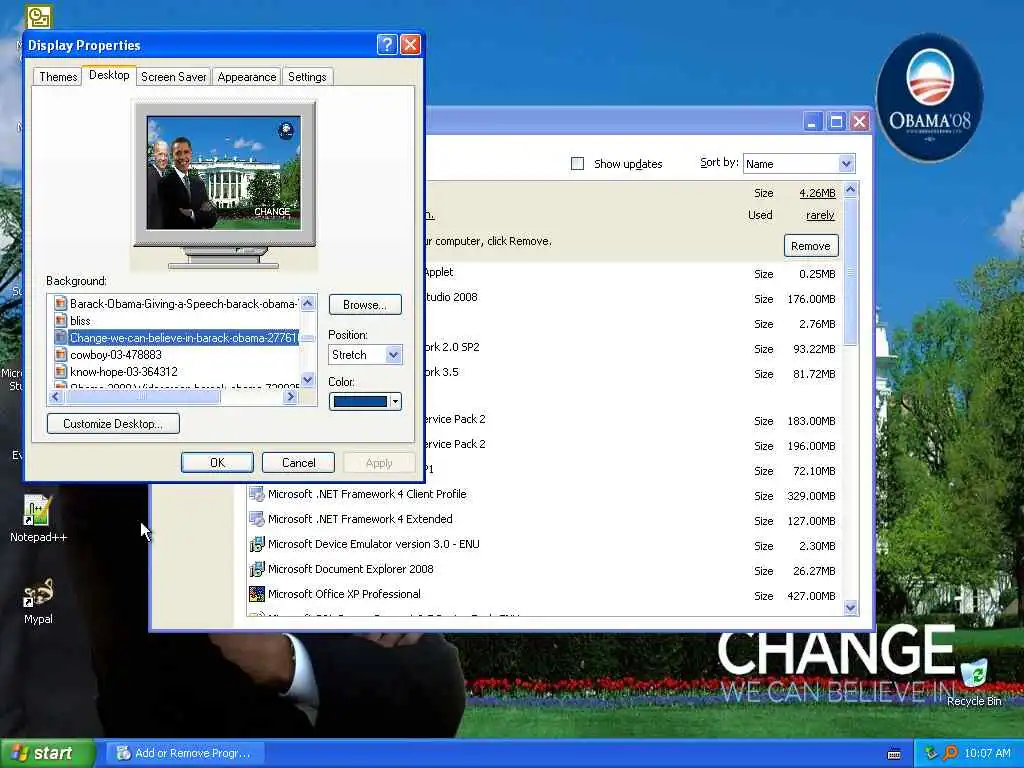Open the Appearance tab
This screenshot has height=768, width=1024.
tap(246, 76)
